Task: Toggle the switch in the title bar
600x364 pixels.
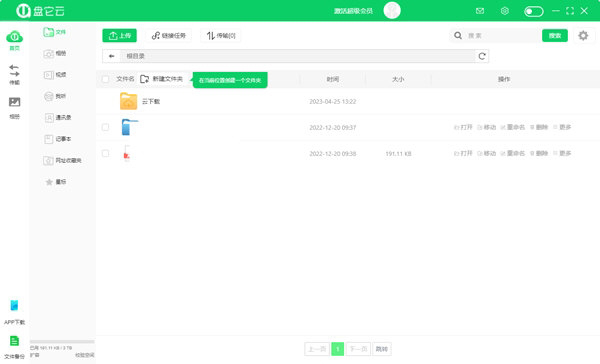Action: [533, 11]
